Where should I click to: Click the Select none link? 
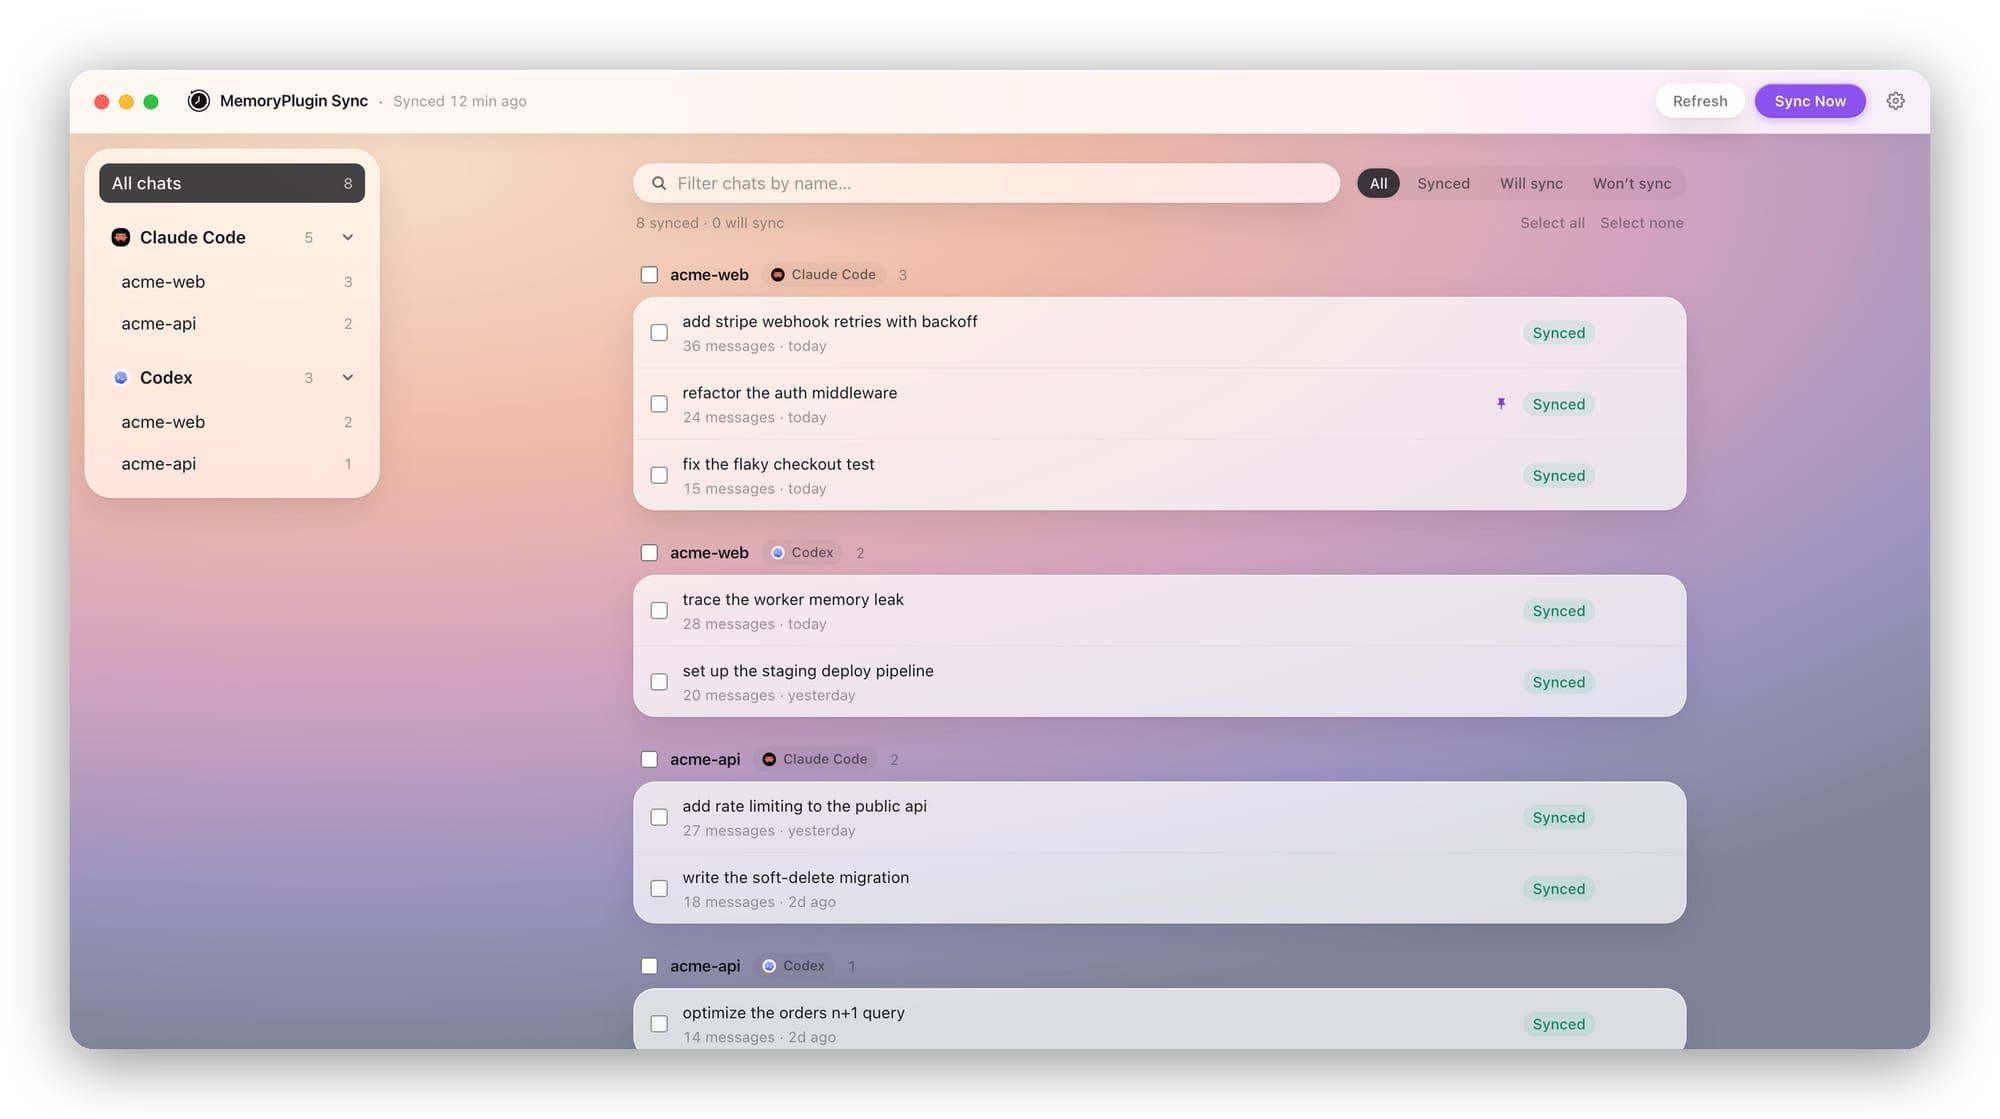point(1641,223)
